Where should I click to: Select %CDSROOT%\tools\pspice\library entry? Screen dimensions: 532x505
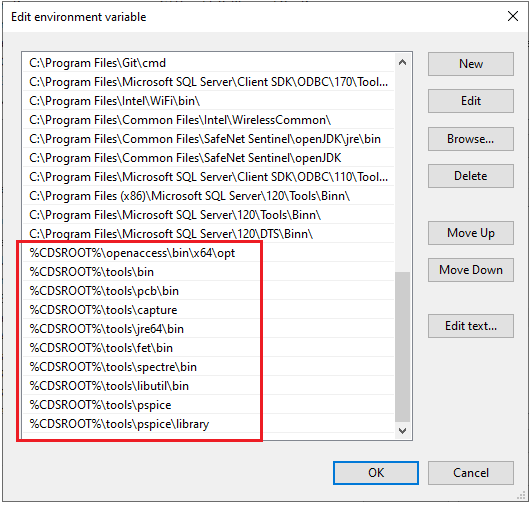(x=208, y=424)
